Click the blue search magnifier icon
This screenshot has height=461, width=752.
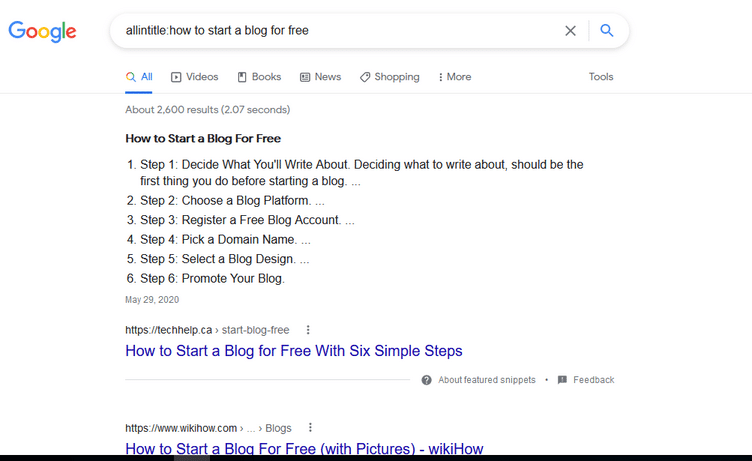coord(607,30)
